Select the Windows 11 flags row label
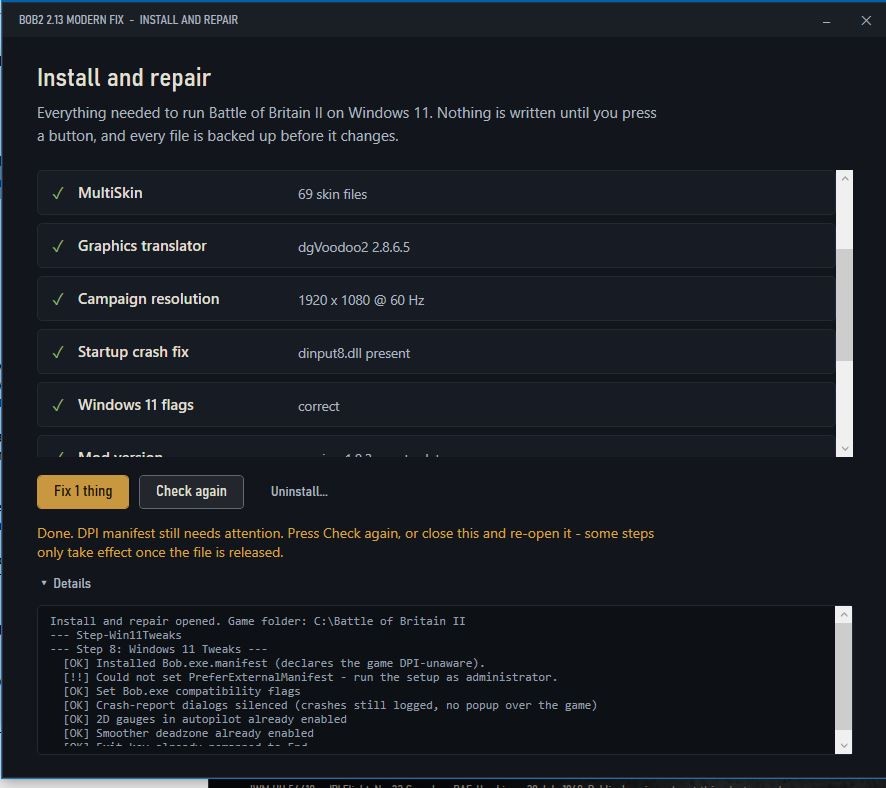The height and width of the screenshot is (788, 886). tap(136, 405)
